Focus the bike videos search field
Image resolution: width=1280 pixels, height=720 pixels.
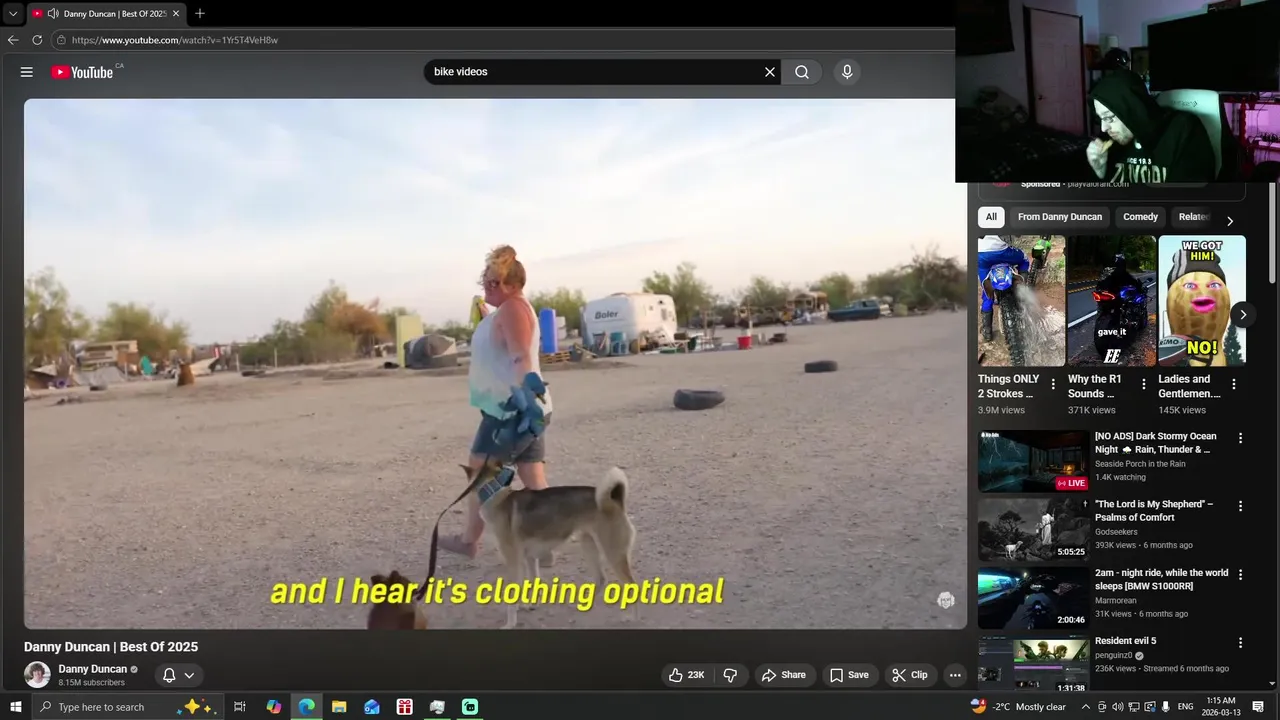[x=595, y=72]
